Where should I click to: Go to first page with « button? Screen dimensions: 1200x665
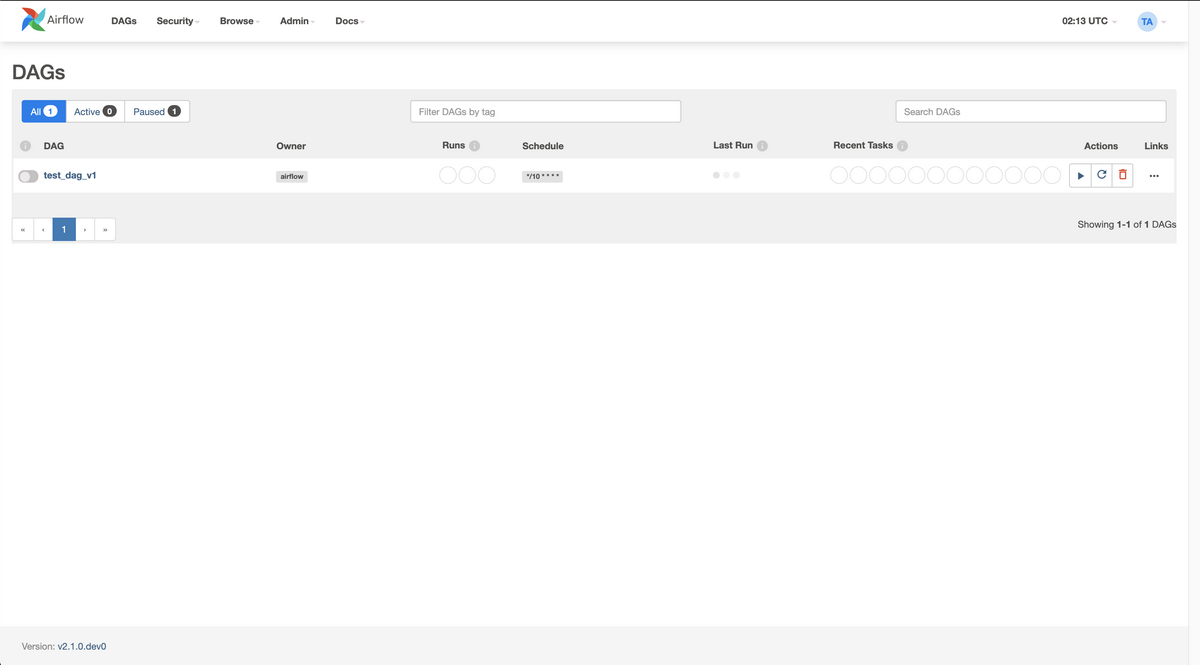coord(22,230)
